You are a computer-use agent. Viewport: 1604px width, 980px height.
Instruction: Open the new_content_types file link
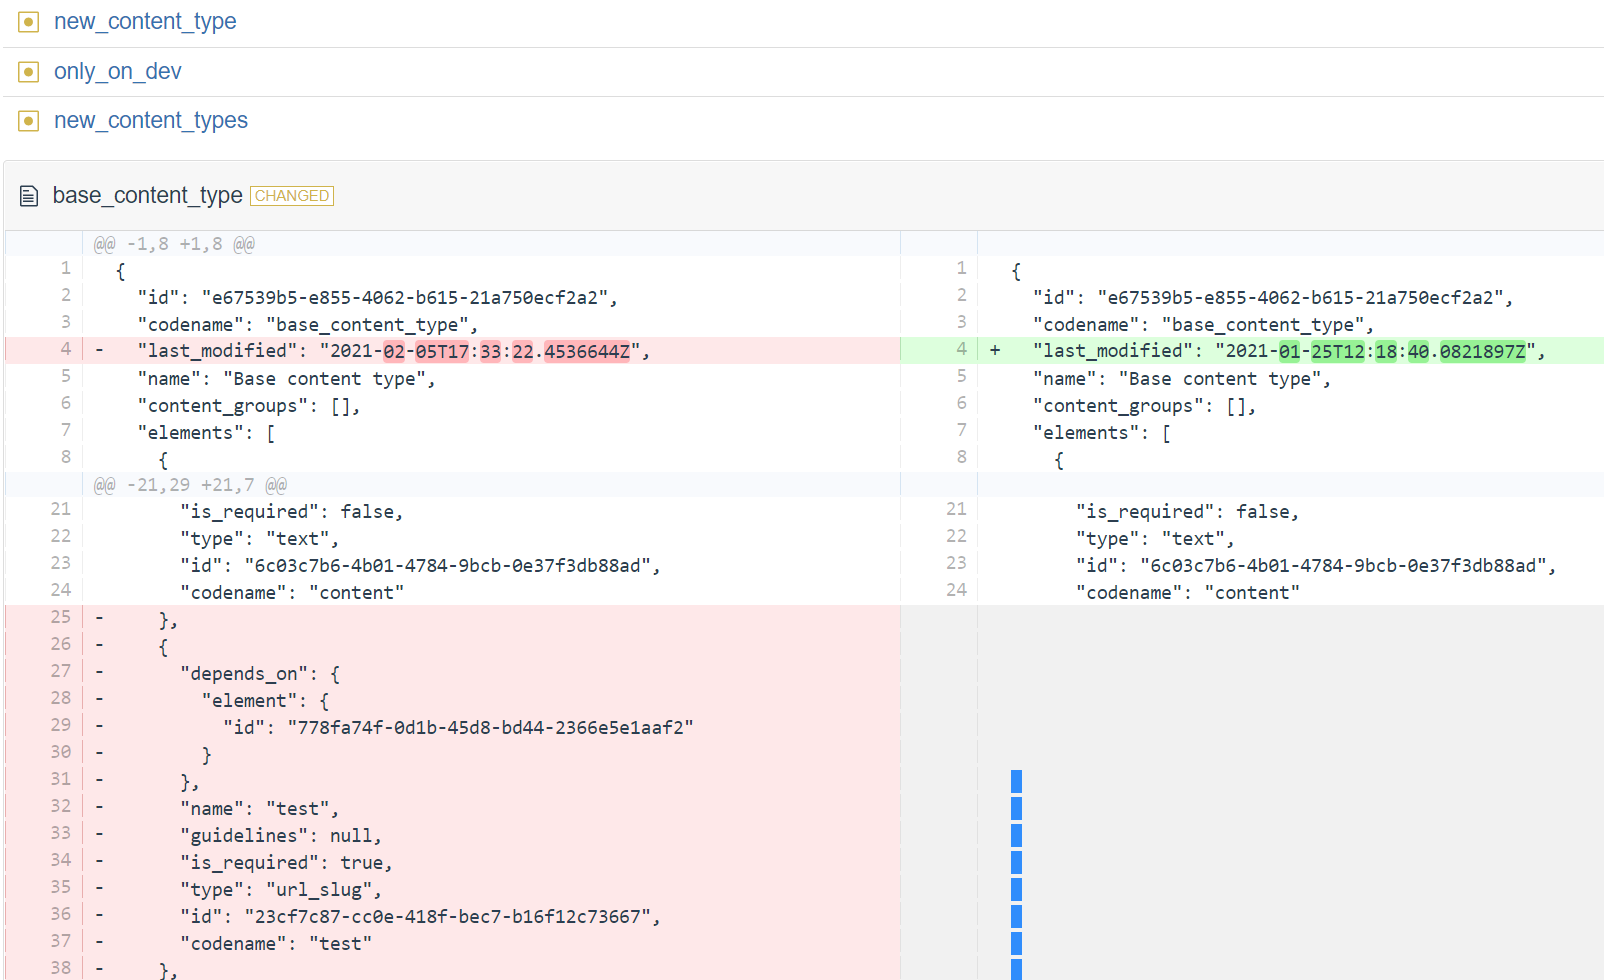(x=151, y=121)
